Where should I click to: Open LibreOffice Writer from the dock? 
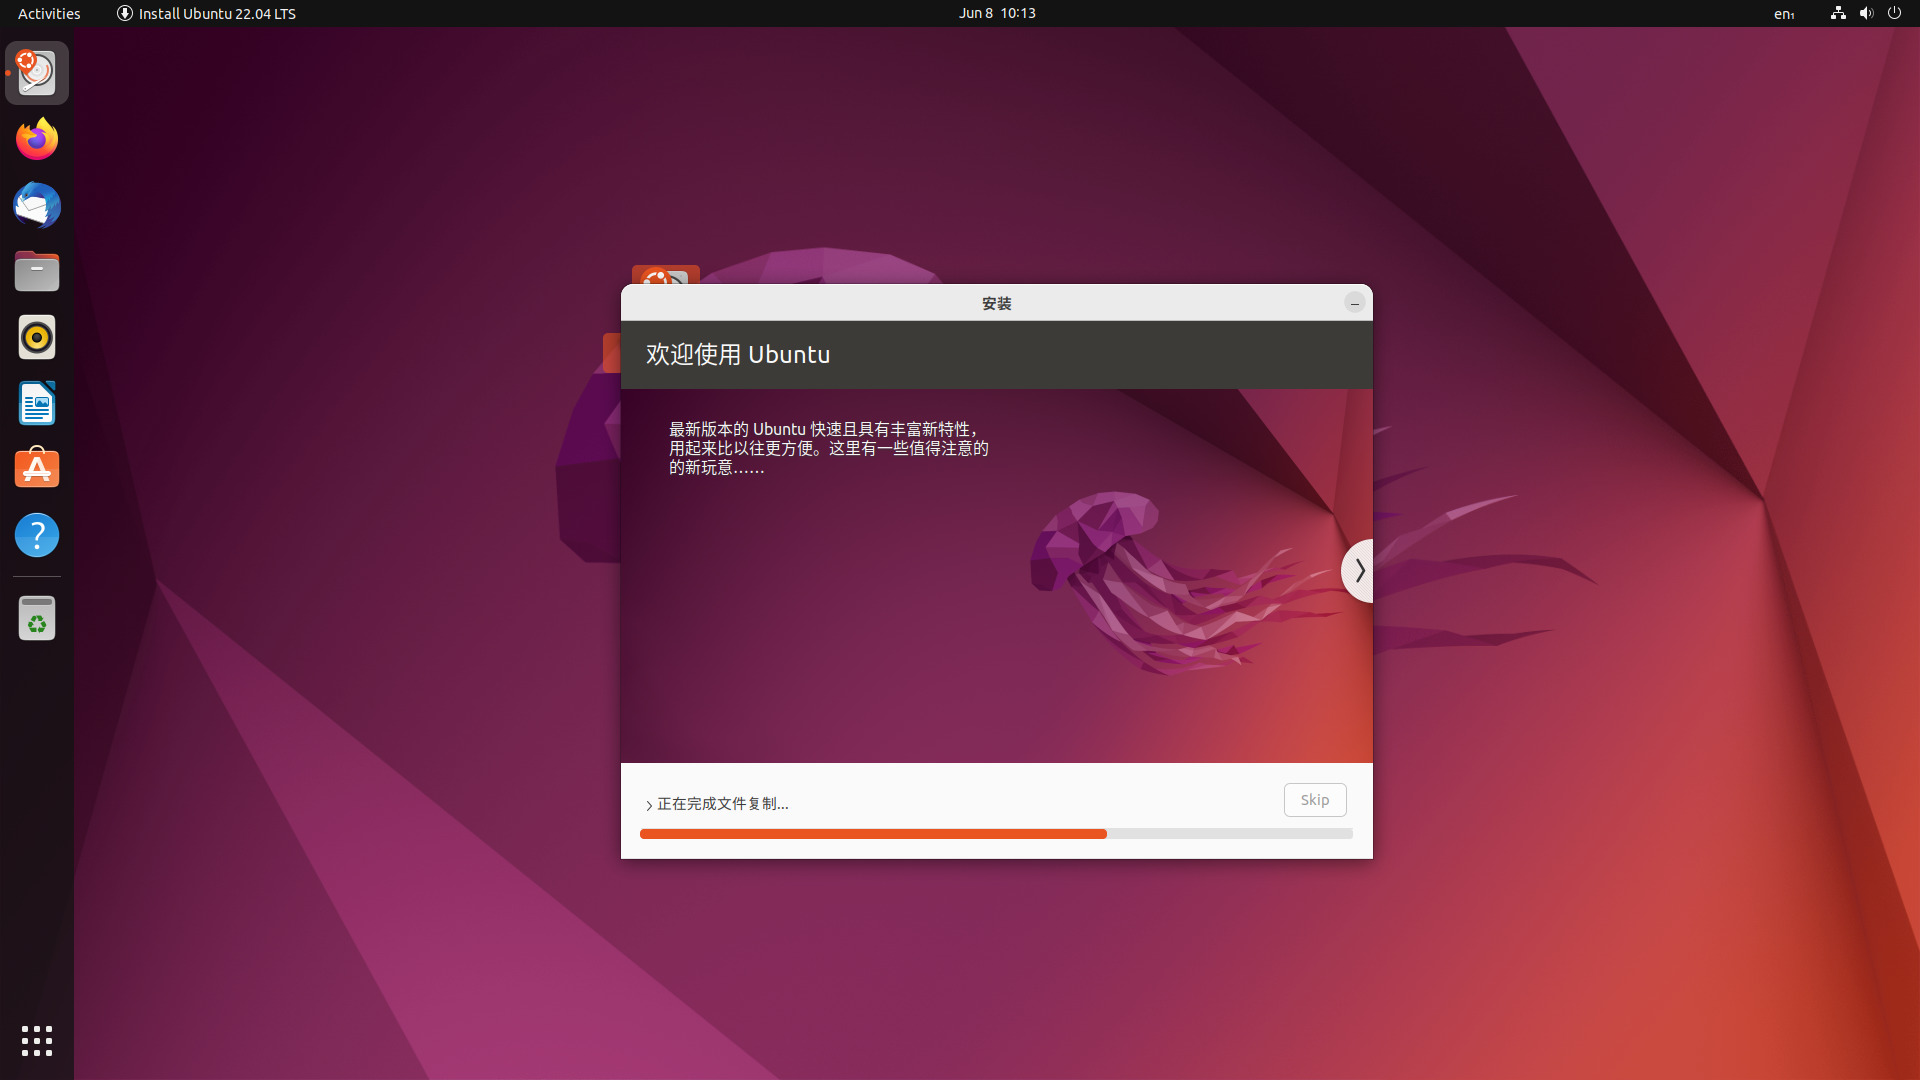point(37,403)
